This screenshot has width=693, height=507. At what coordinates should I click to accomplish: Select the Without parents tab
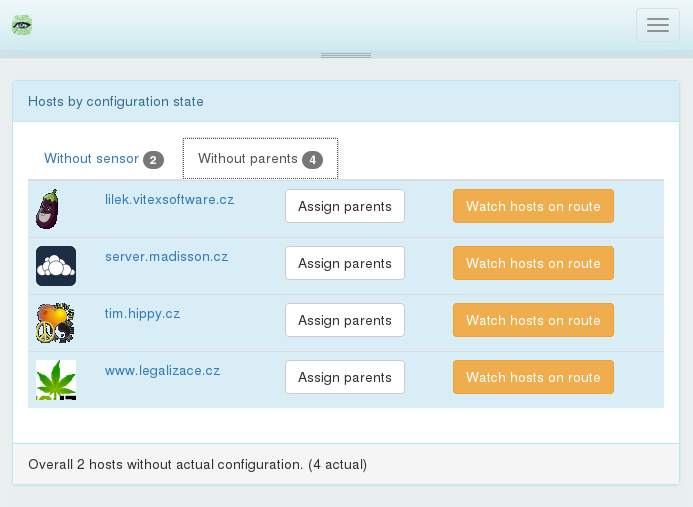coord(260,159)
